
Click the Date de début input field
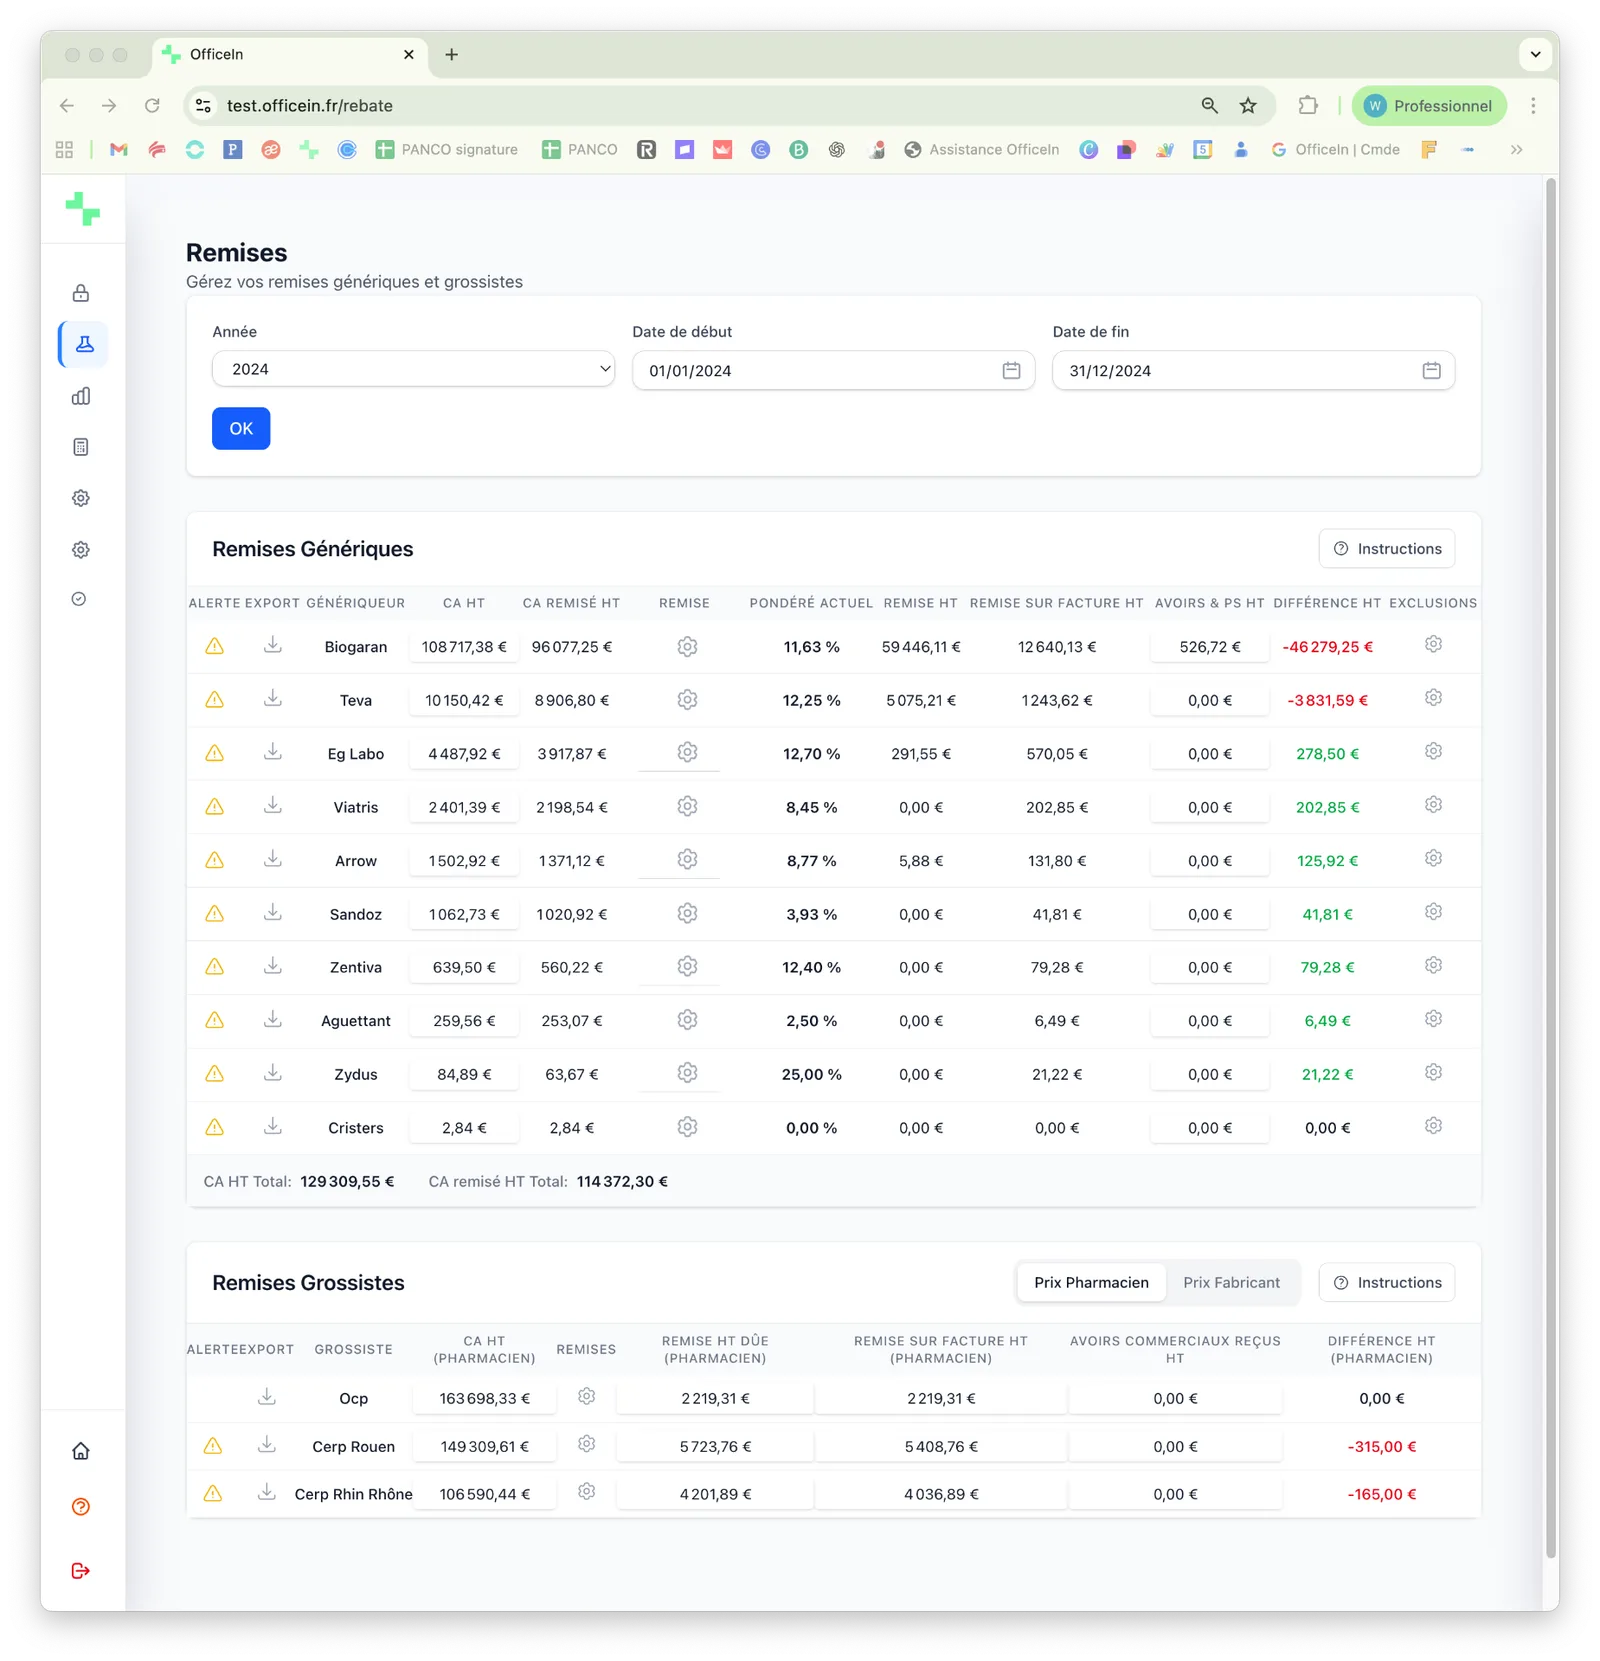point(833,370)
